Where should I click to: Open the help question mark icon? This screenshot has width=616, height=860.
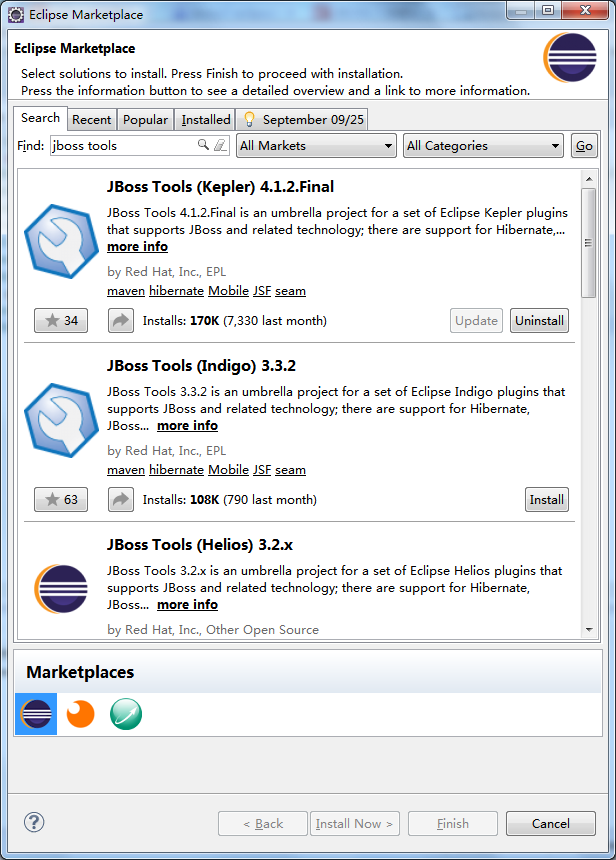point(34,822)
